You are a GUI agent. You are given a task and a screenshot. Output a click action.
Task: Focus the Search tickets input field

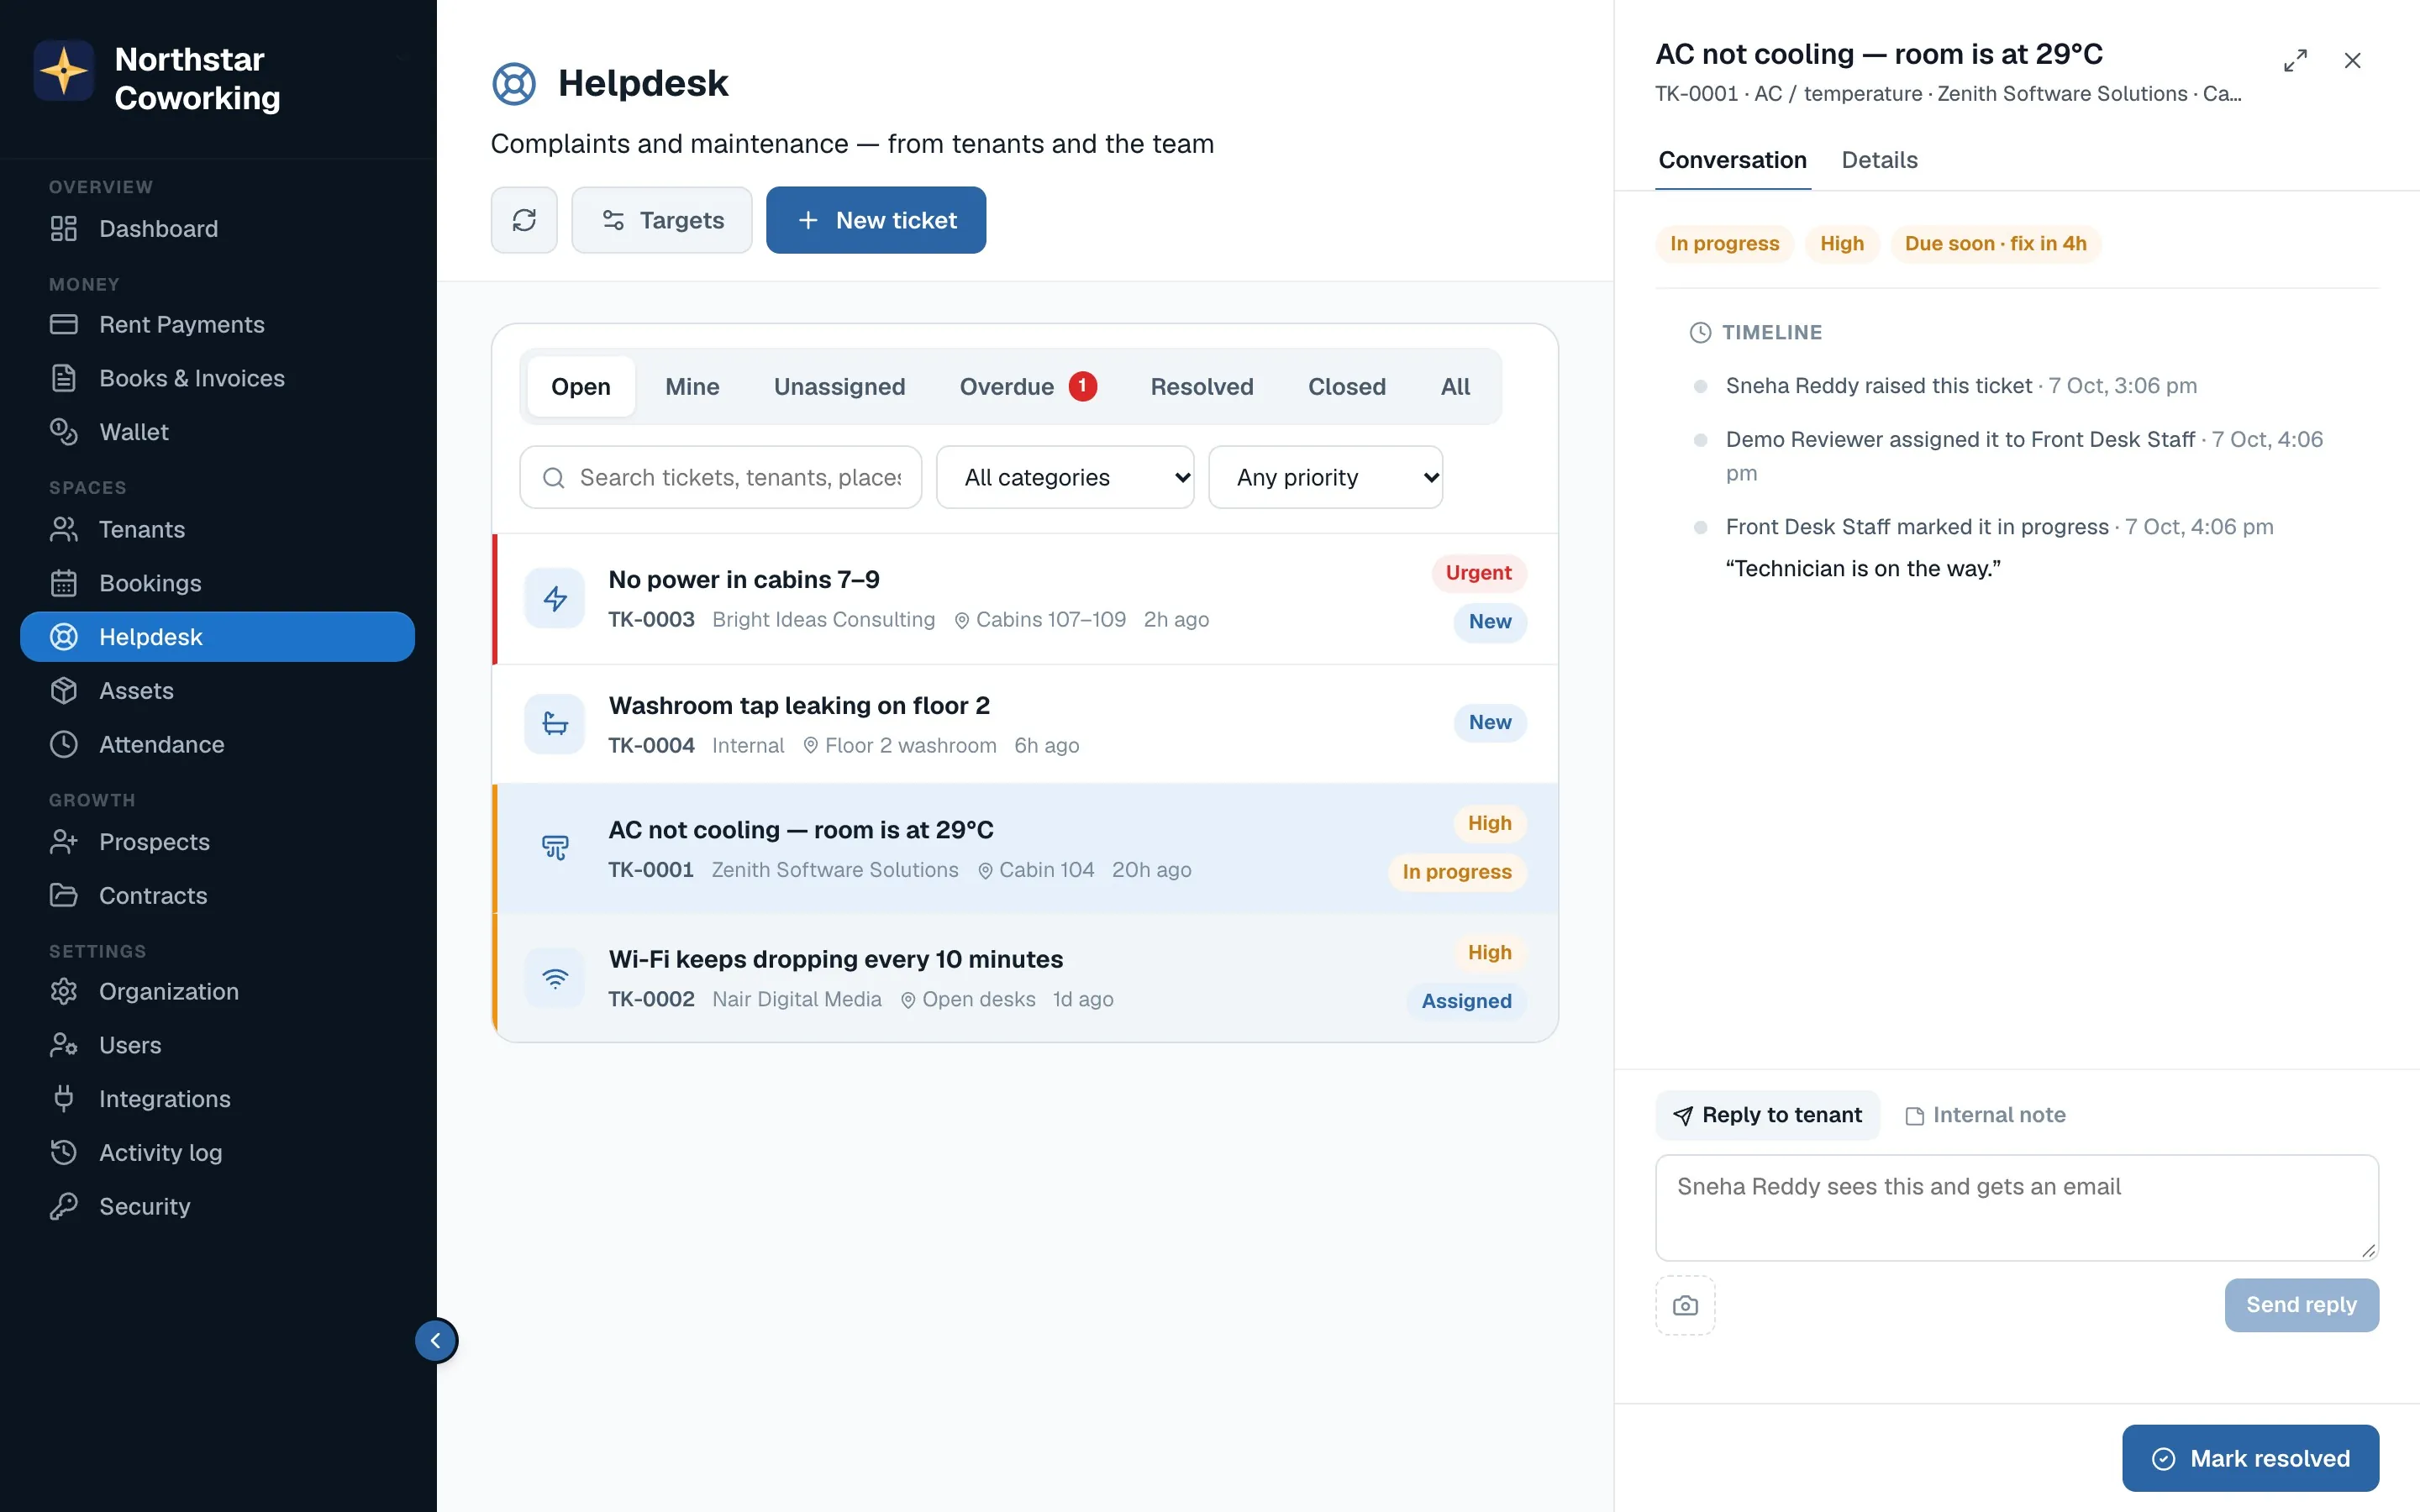(720, 477)
